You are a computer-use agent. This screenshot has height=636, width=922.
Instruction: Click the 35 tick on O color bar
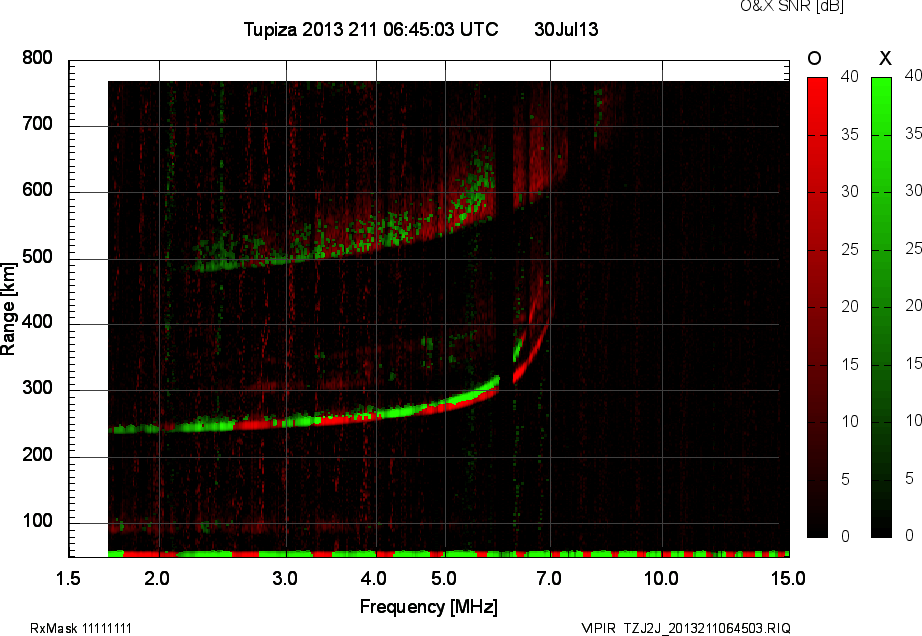[850, 135]
